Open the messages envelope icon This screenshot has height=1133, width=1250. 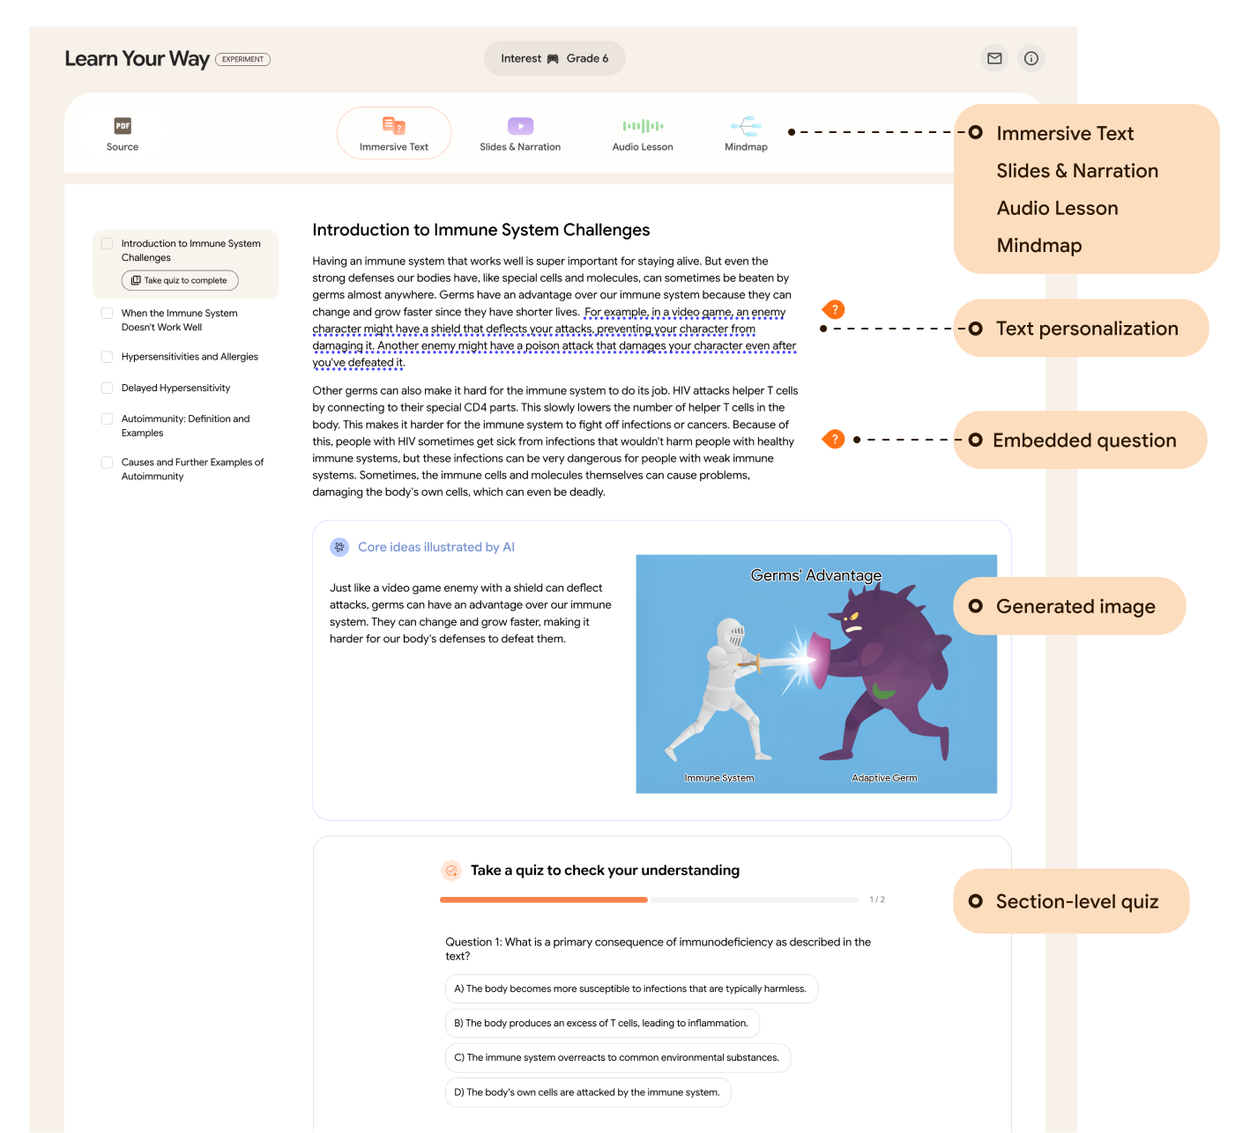tap(994, 58)
